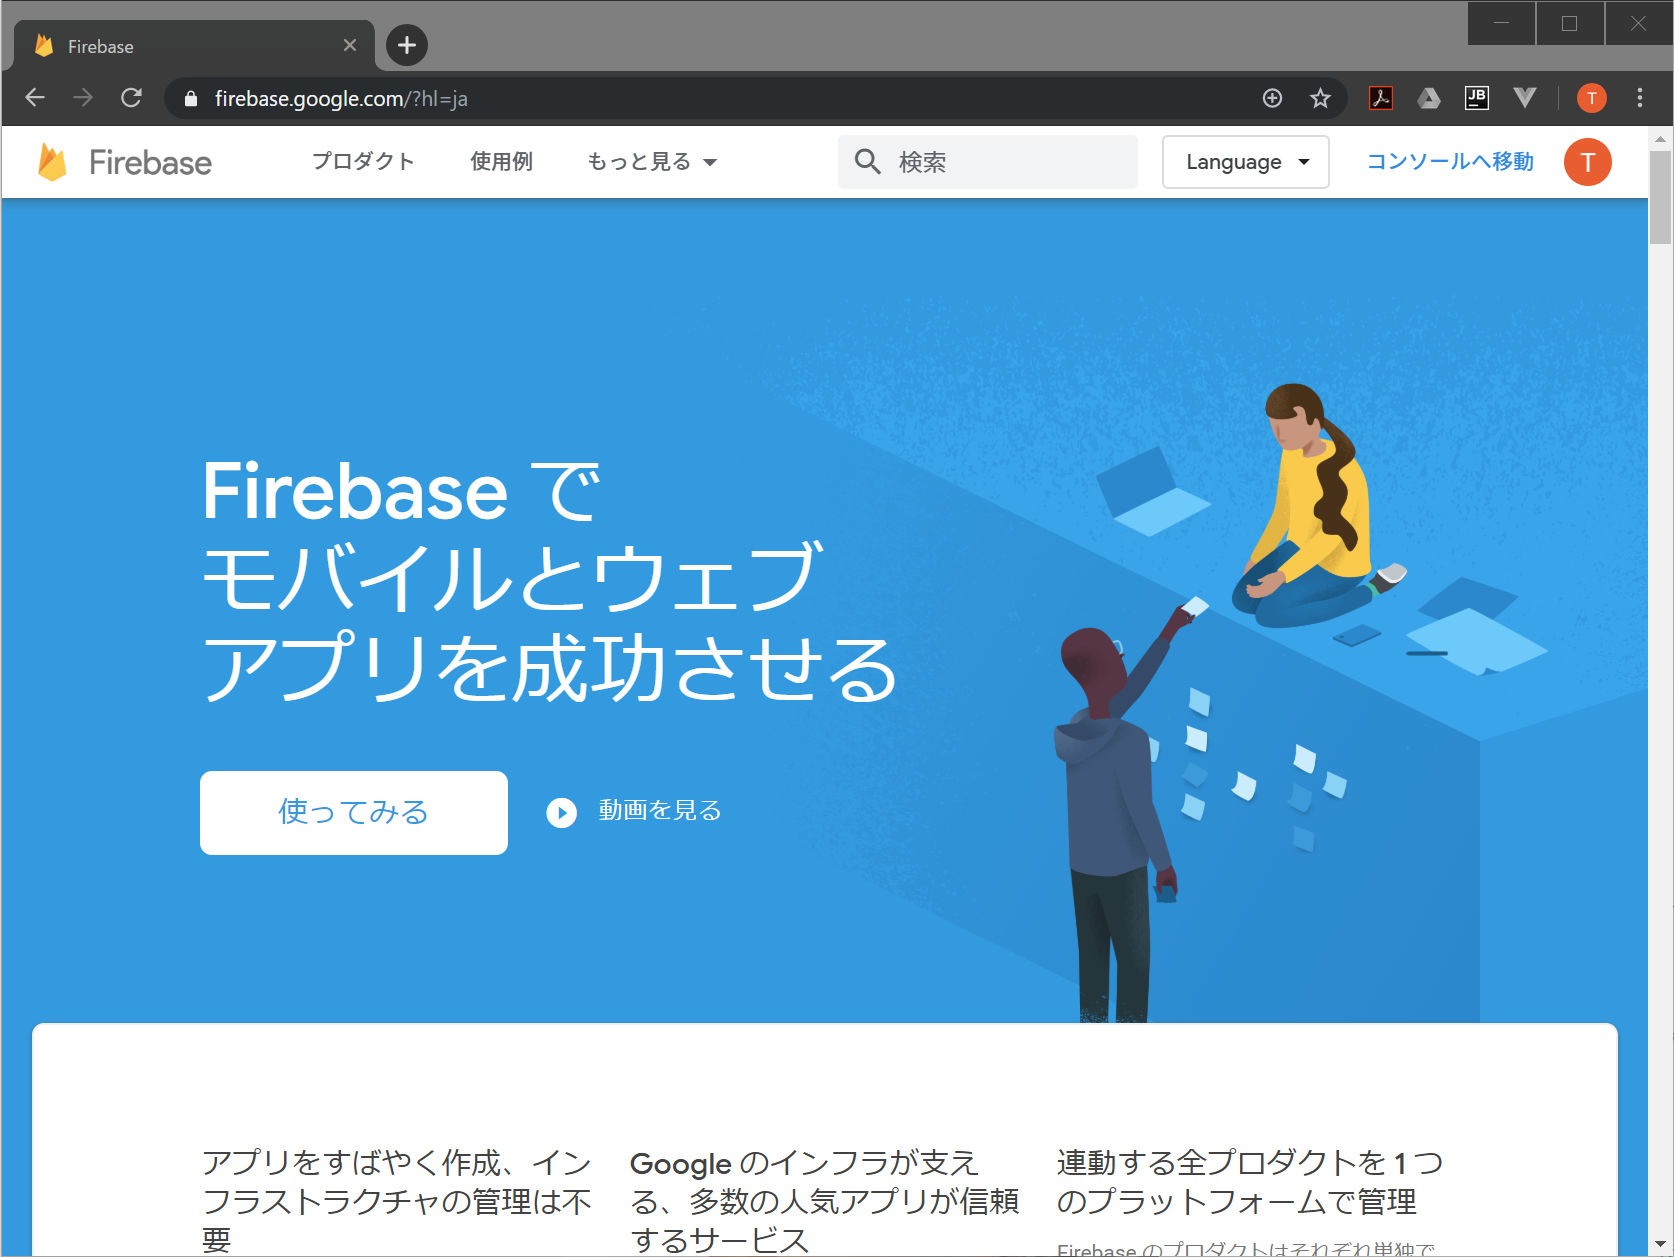
Task: Play the 動画を見る video icon
Action: [562, 813]
